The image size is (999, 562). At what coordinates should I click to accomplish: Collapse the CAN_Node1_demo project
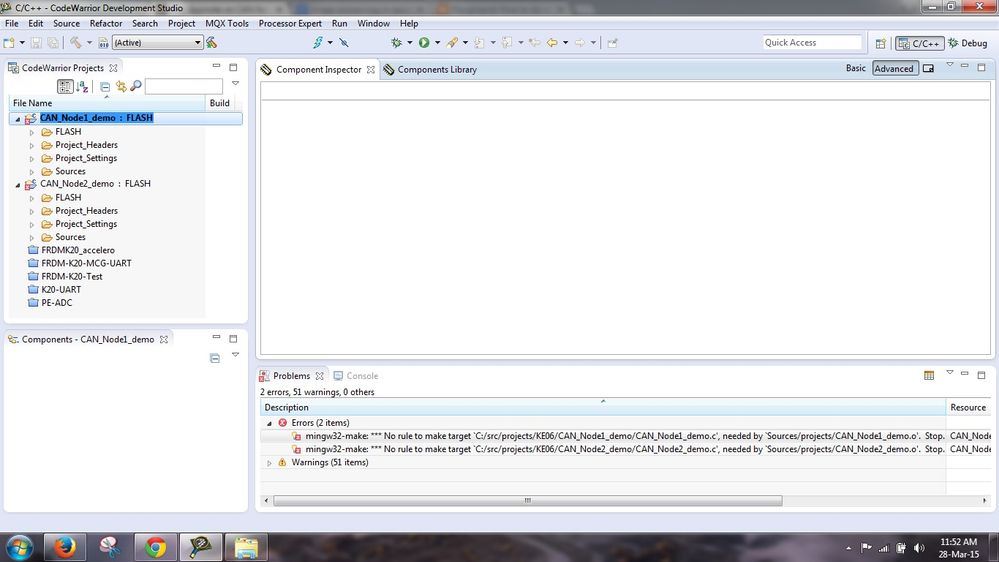tap(18, 119)
